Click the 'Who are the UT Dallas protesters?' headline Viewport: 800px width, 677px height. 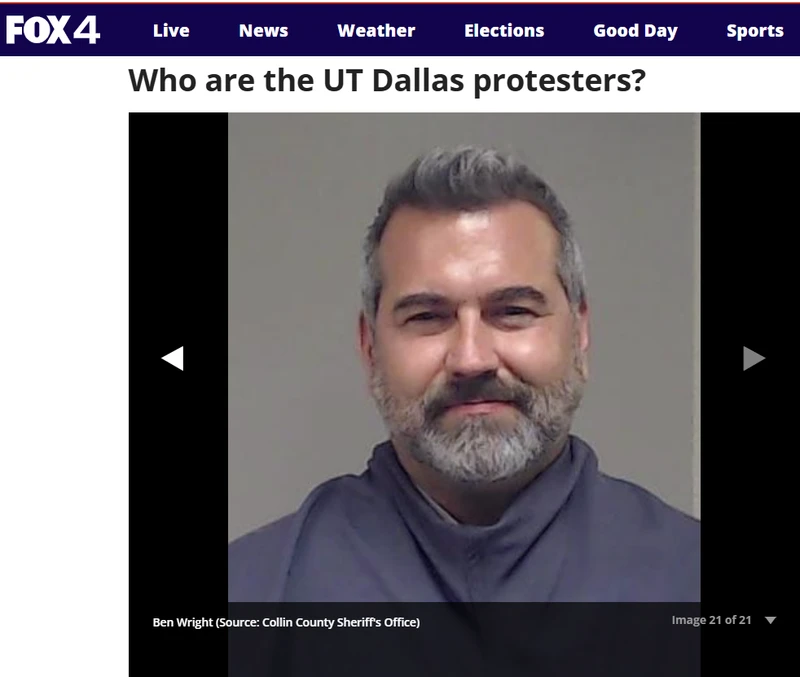click(x=387, y=80)
